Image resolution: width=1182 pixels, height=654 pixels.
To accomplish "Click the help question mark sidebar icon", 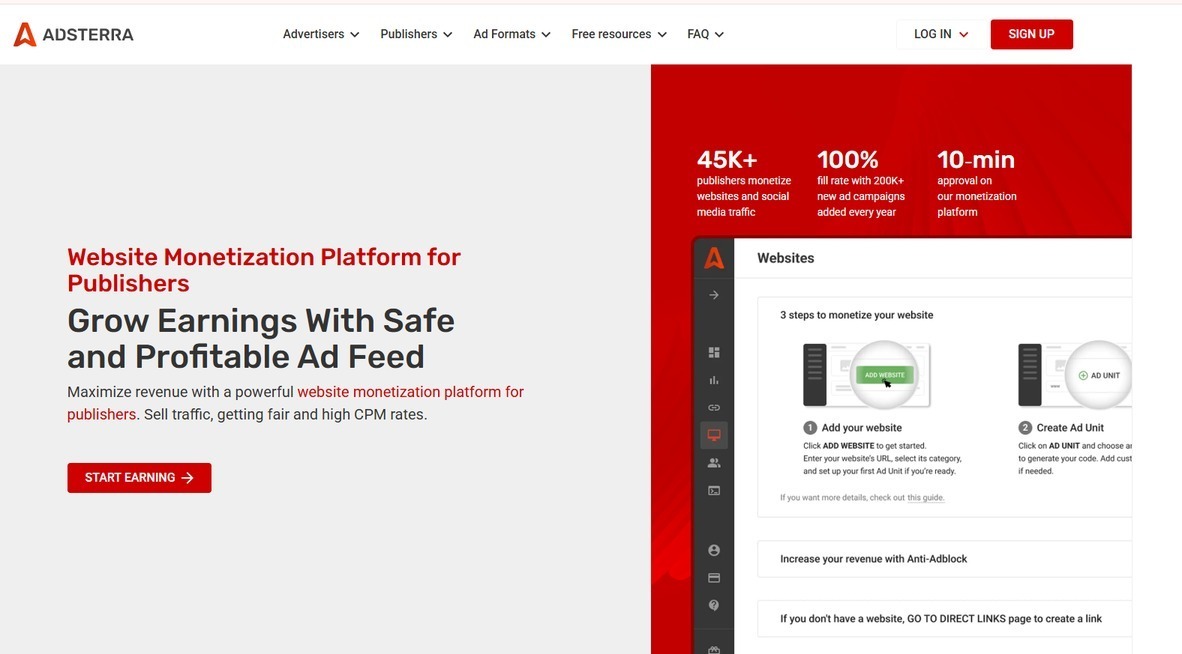I will click(x=714, y=606).
